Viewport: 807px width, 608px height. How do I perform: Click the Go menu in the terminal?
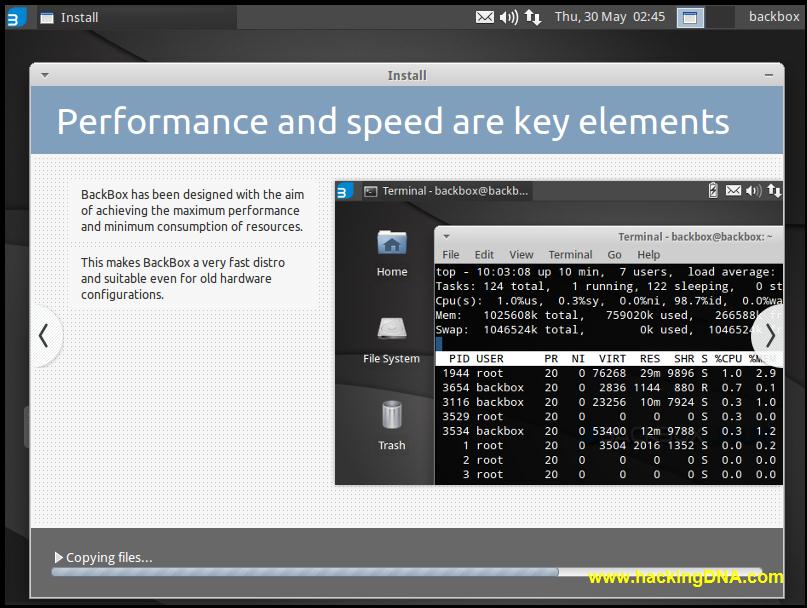[615, 255]
